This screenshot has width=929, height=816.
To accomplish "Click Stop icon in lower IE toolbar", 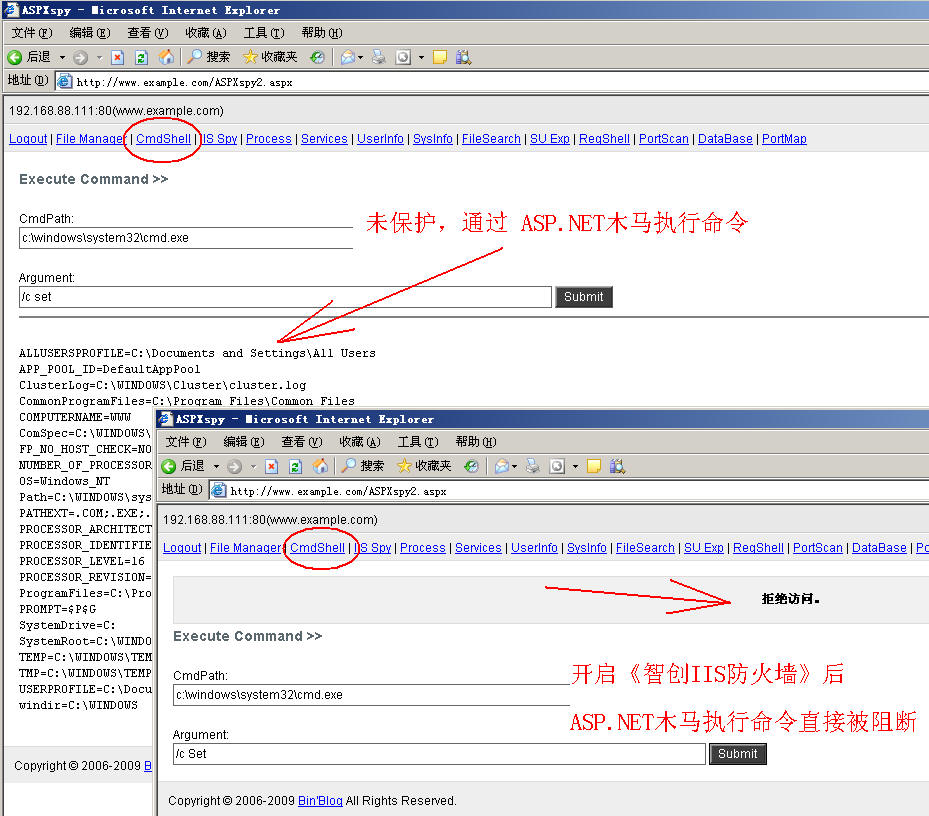I will (x=271, y=466).
